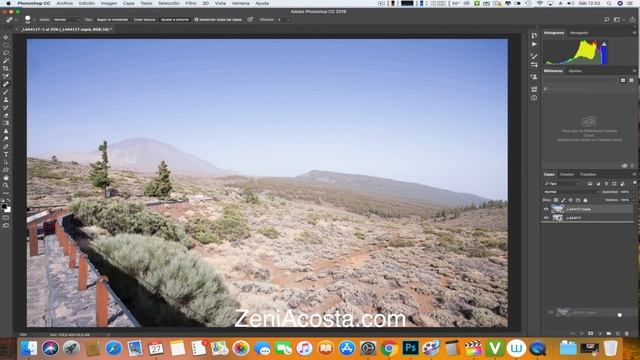Toggle lock transparent pixels in Layers panel
This screenshot has height=360, width=640.
click(x=556, y=200)
